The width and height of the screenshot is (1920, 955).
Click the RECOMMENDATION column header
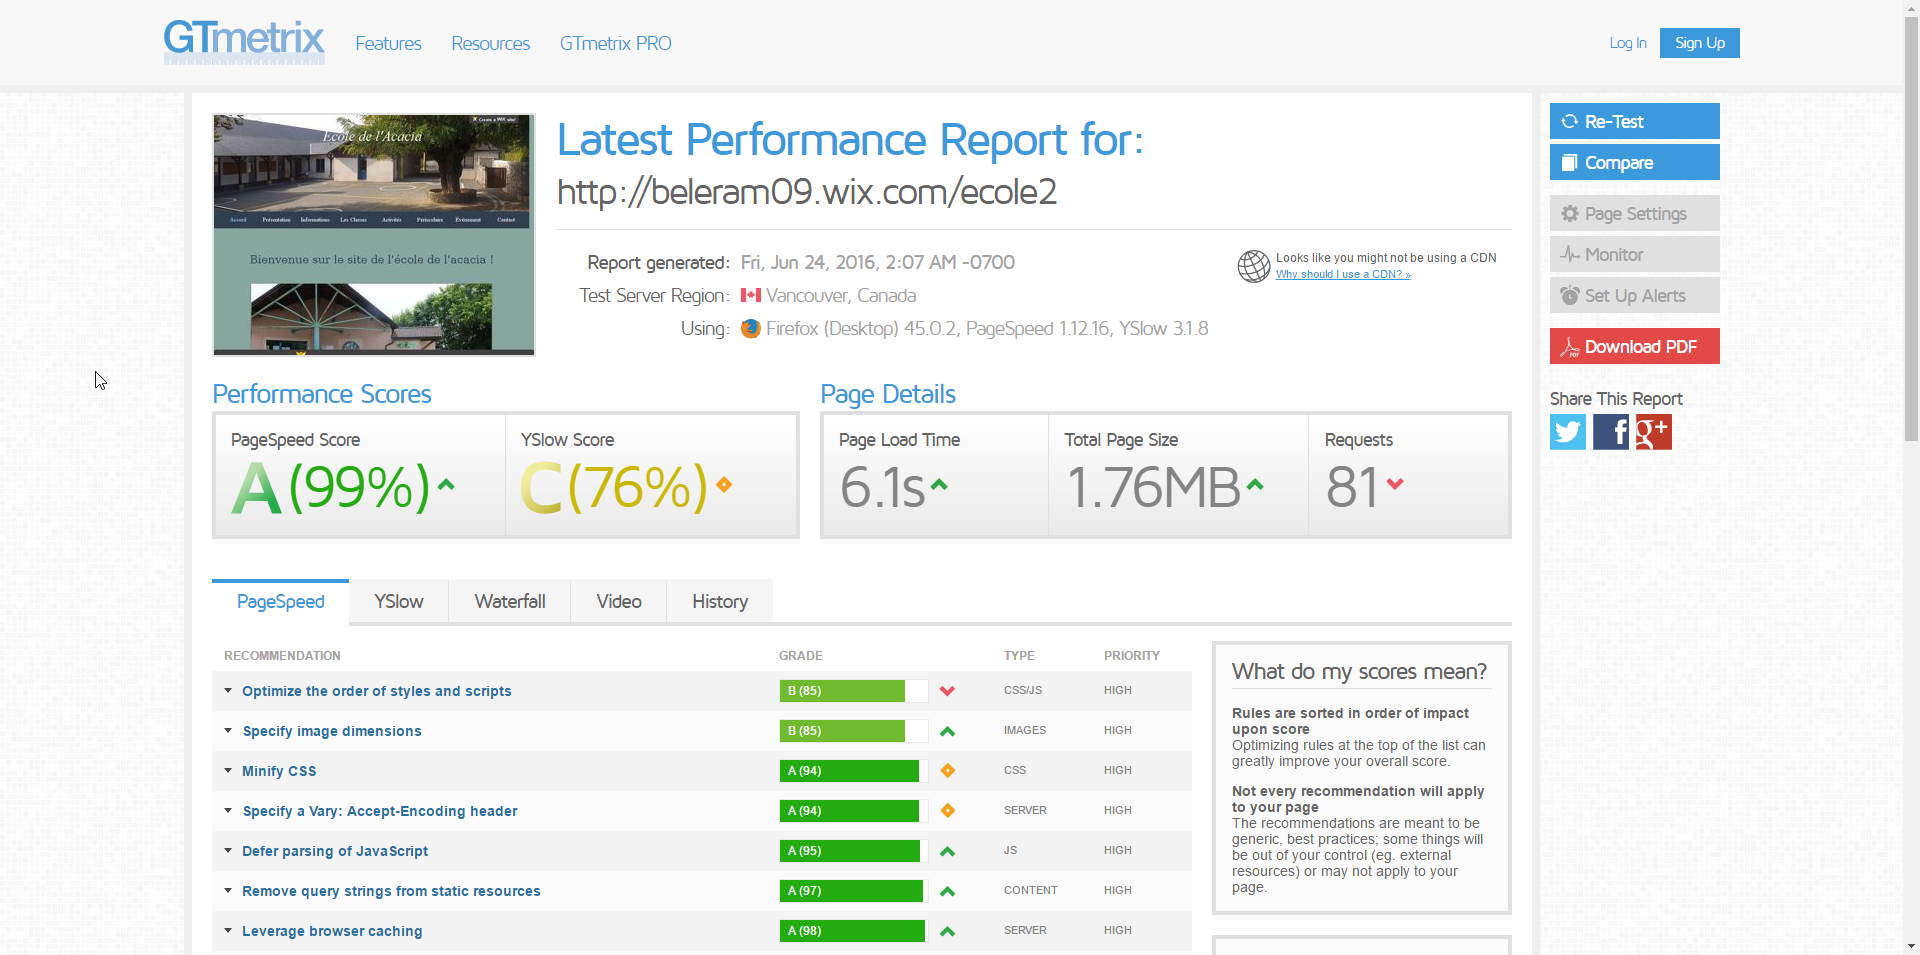[282, 656]
